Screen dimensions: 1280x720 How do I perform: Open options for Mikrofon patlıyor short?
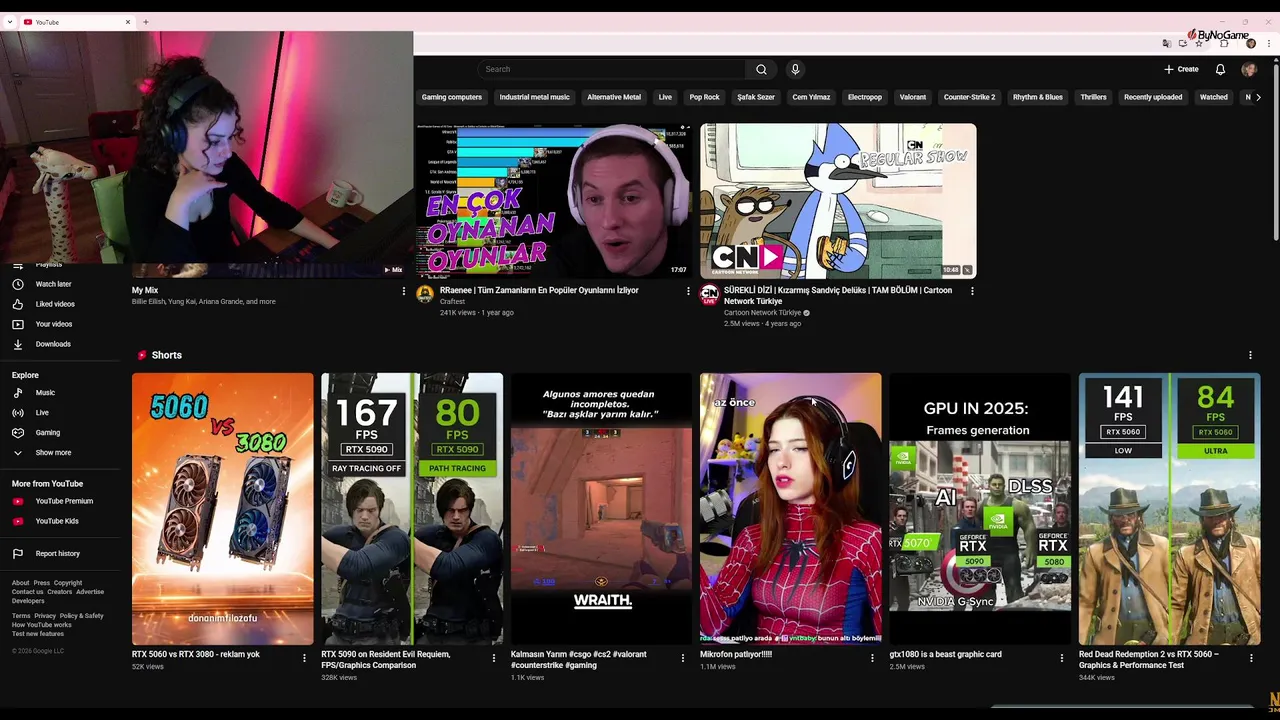(x=872, y=658)
